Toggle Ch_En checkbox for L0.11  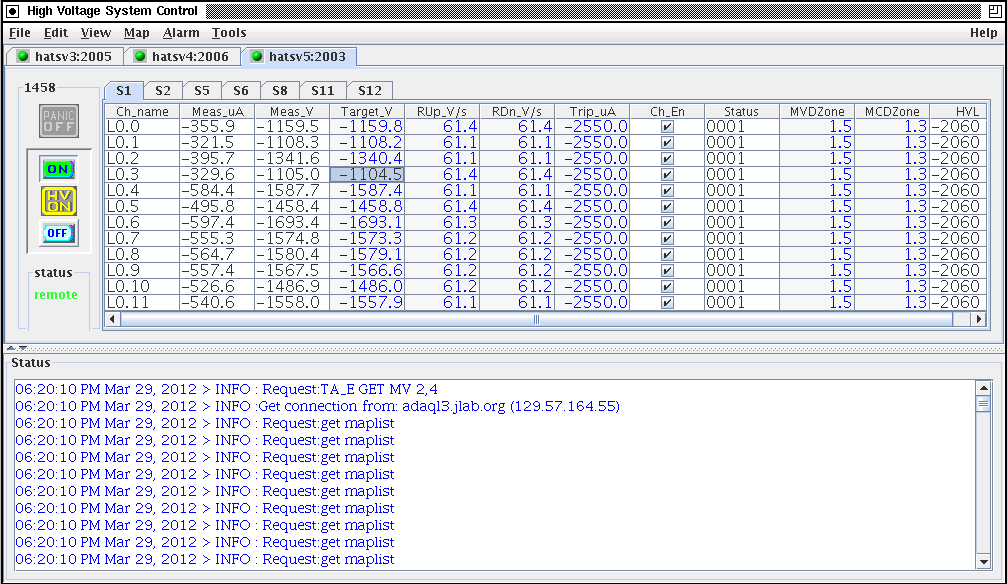[667, 303]
